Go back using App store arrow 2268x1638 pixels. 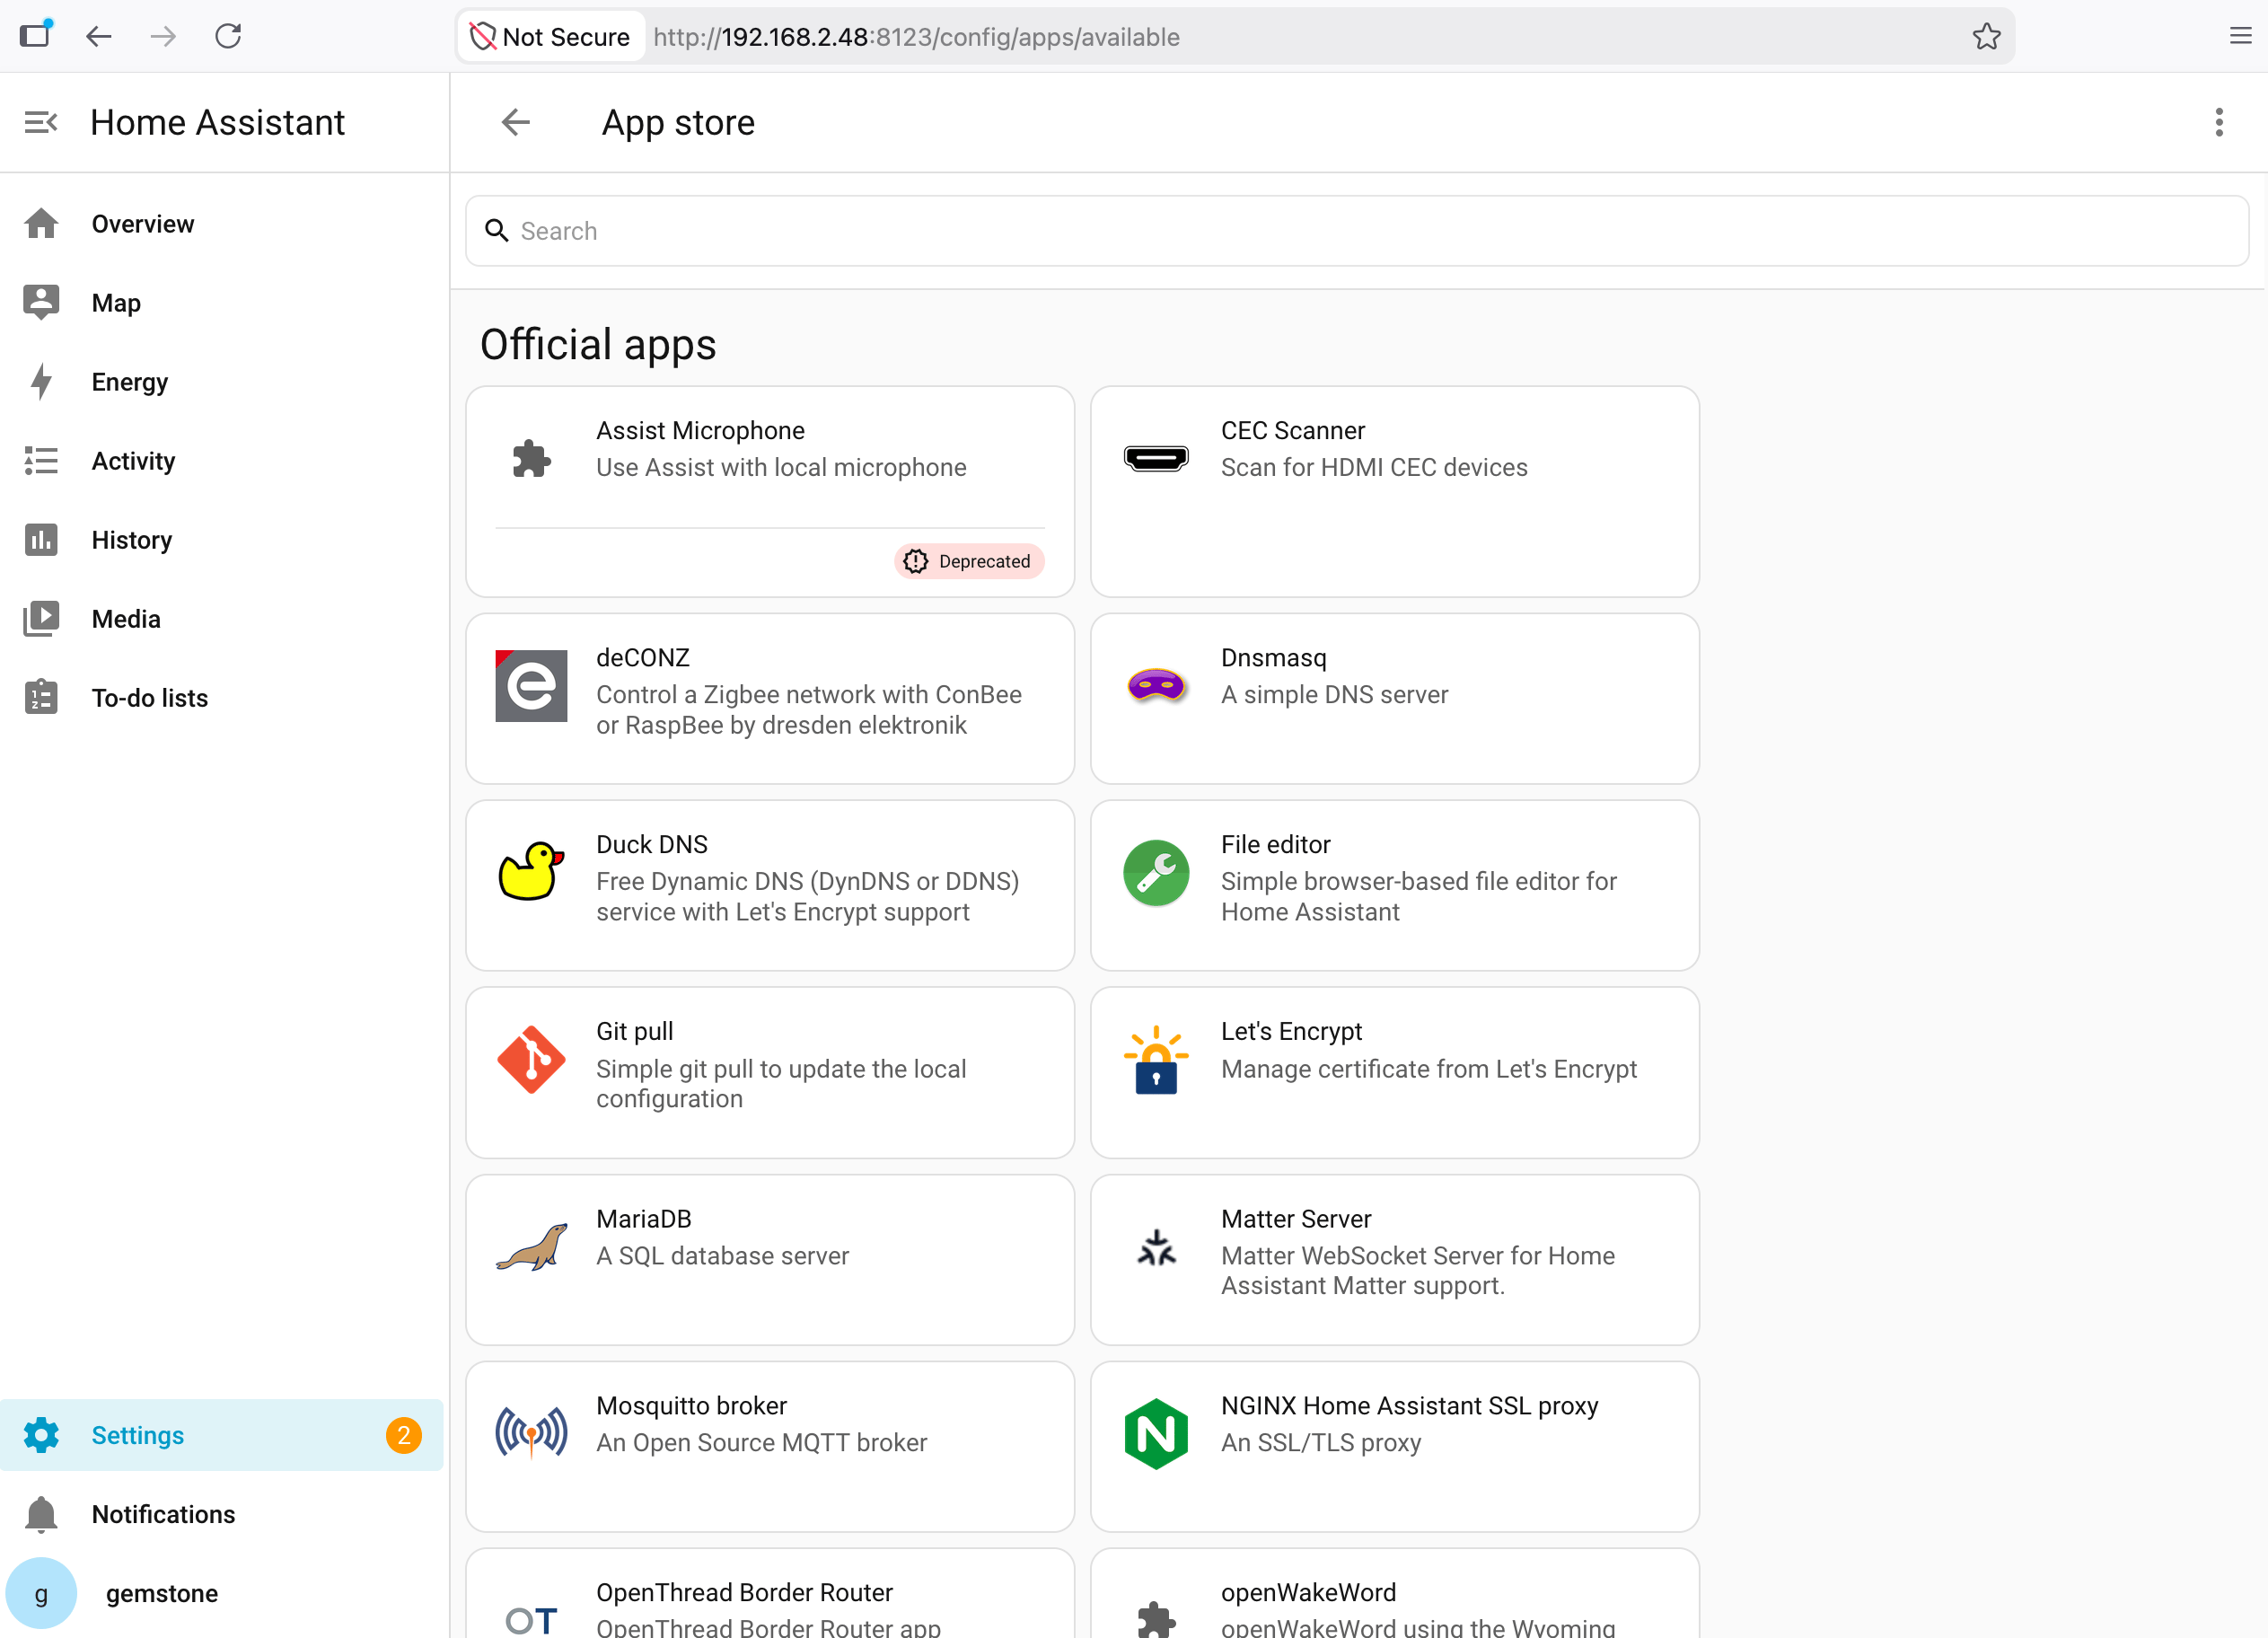click(515, 122)
